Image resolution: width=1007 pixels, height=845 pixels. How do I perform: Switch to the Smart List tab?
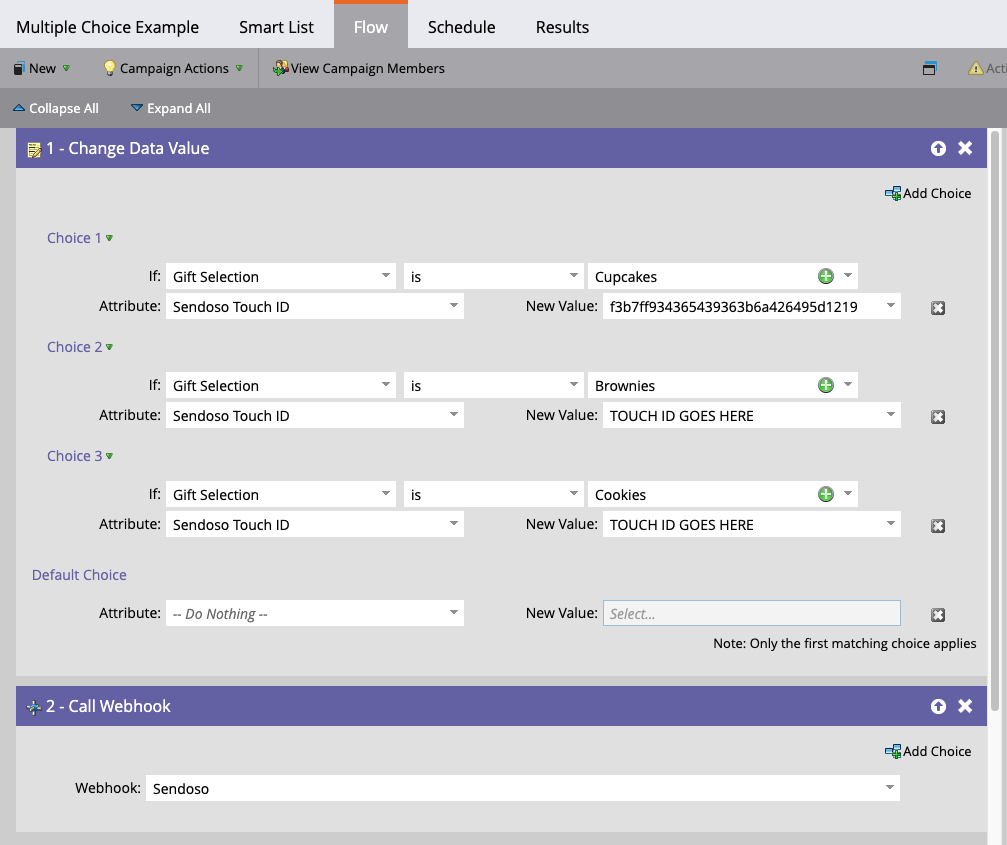(x=276, y=27)
